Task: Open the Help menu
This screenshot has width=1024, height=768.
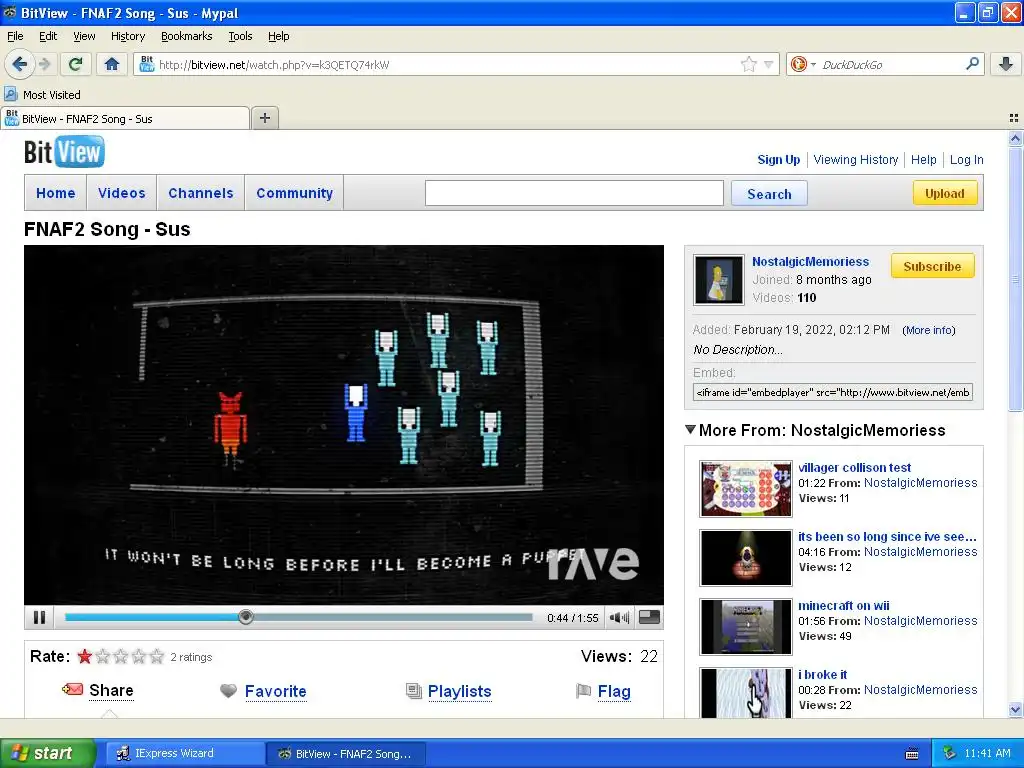Action: tap(279, 36)
